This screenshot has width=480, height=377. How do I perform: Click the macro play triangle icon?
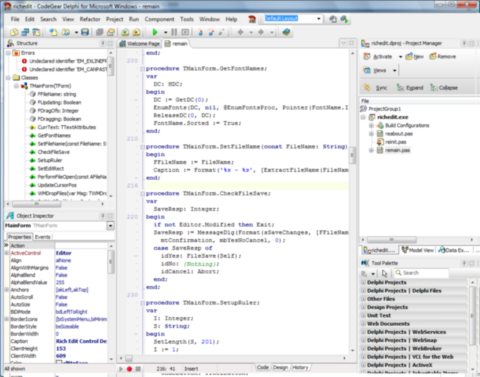[121, 369]
